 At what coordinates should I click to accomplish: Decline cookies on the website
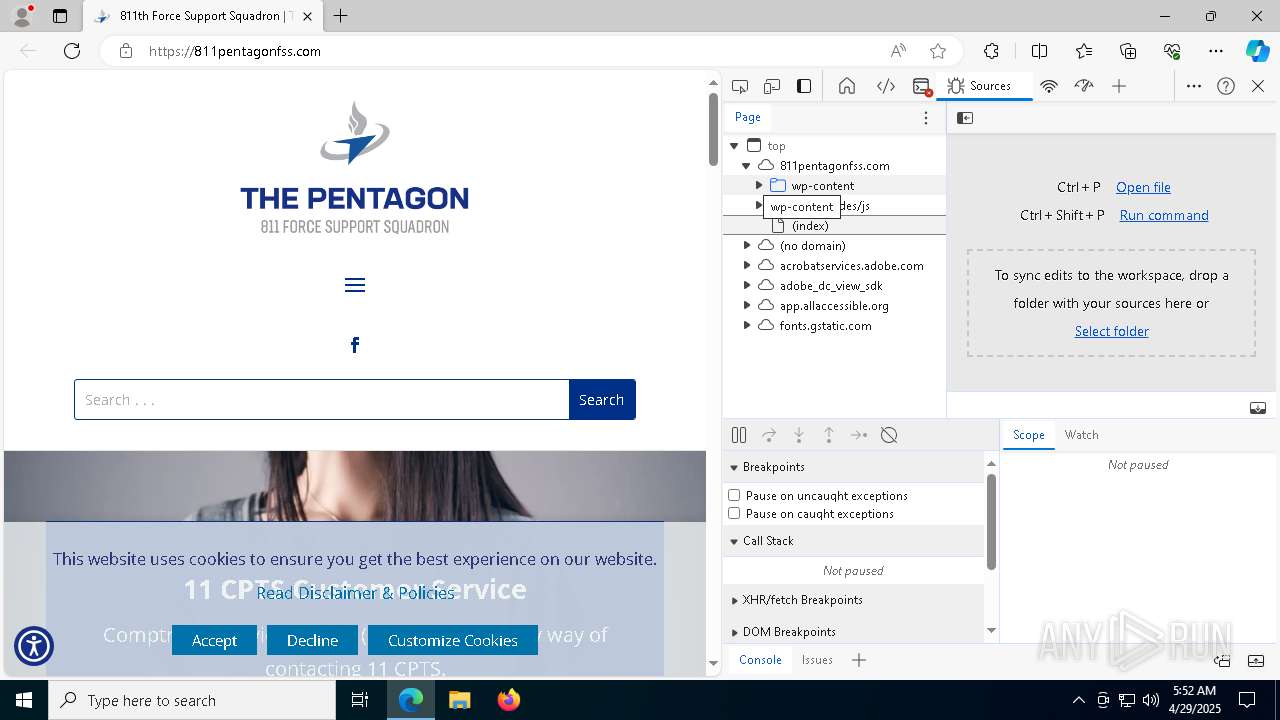pos(312,640)
